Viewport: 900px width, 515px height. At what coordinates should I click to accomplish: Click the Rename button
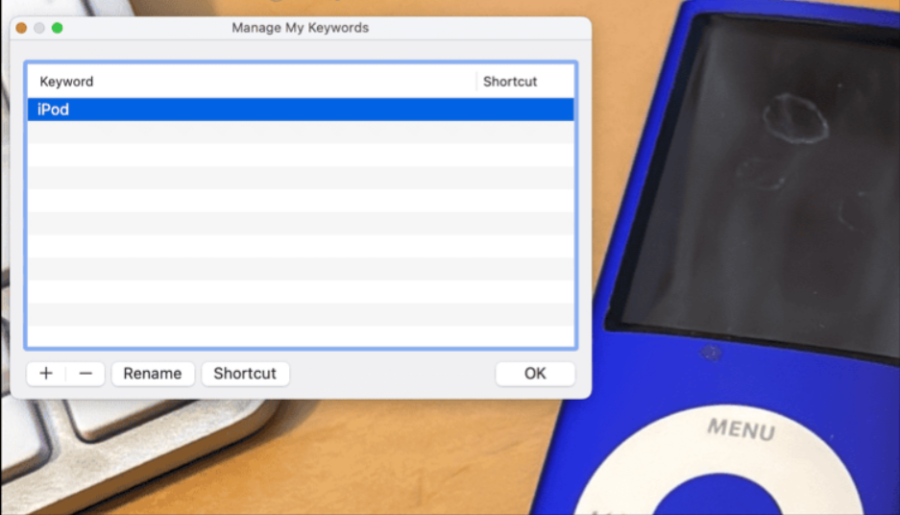(153, 374)
